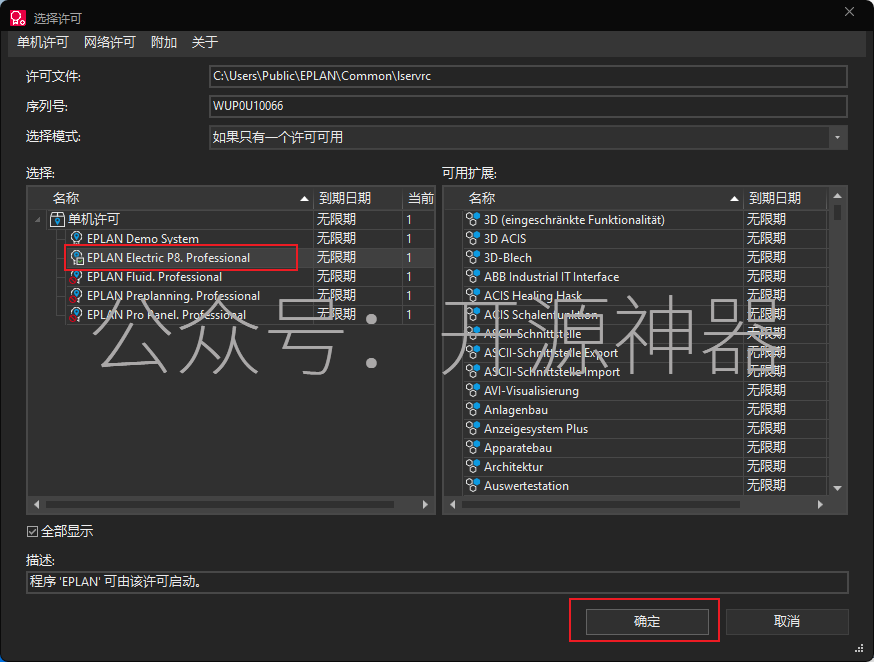Click the EPLAN Demo System license icon
The width and height of the screenshot is (874, 662).
(76, 238)
